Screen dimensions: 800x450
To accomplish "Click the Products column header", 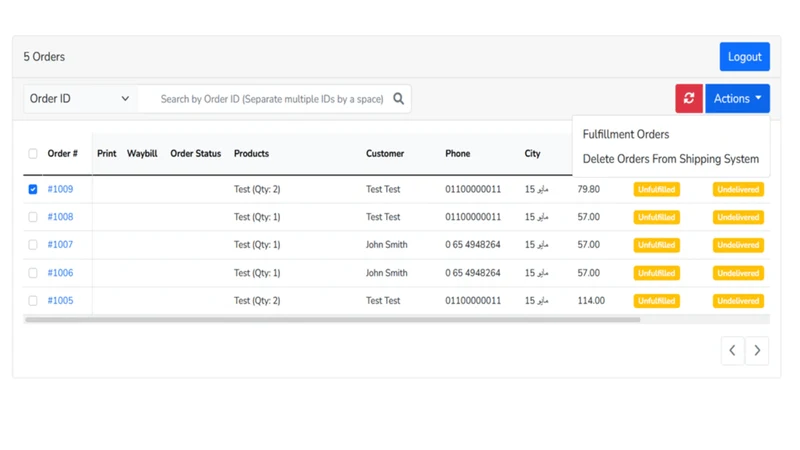I will pyautogui.click(x=251, y=154).
